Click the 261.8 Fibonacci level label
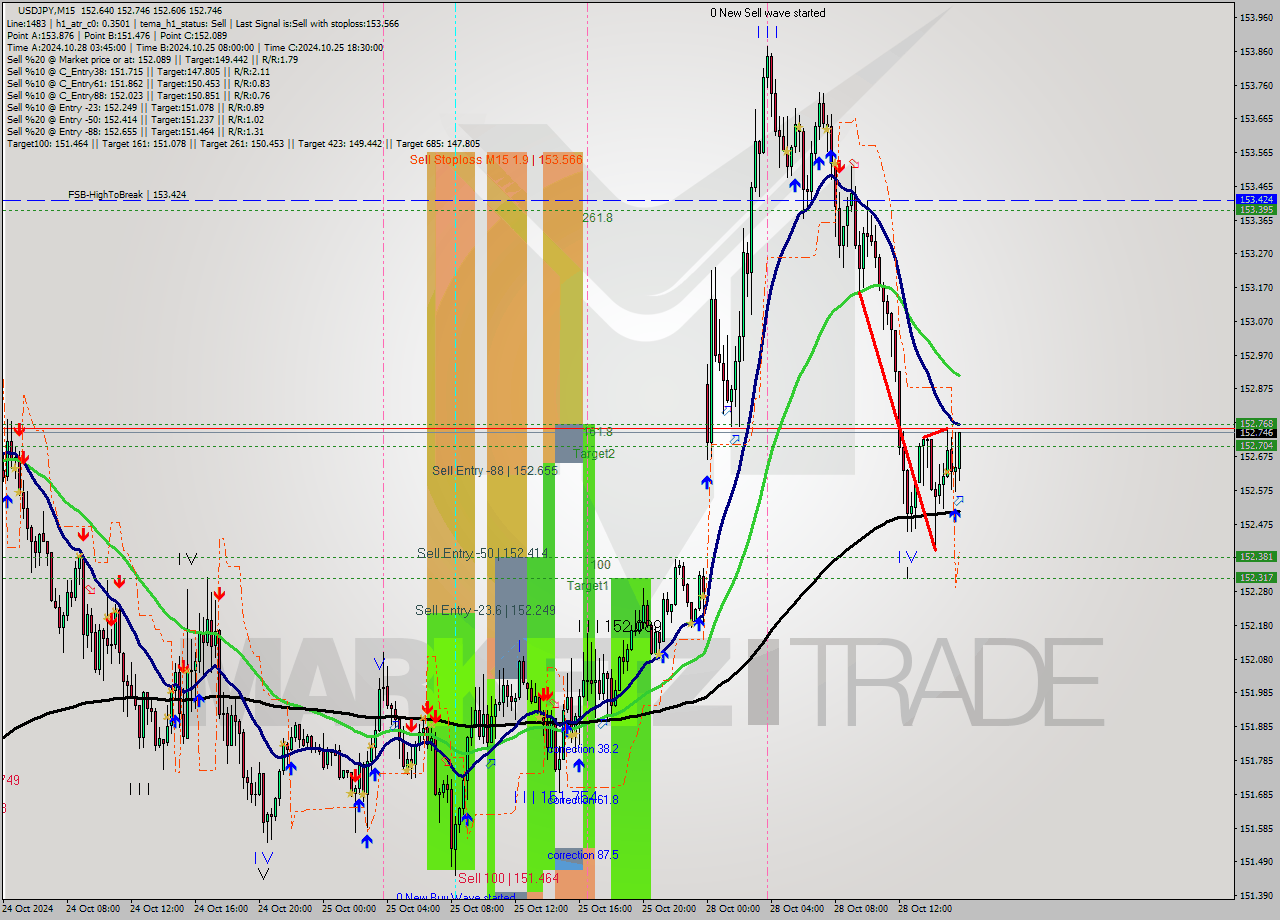This screenshot has height=920, width=1280. (x=597, y=217)
